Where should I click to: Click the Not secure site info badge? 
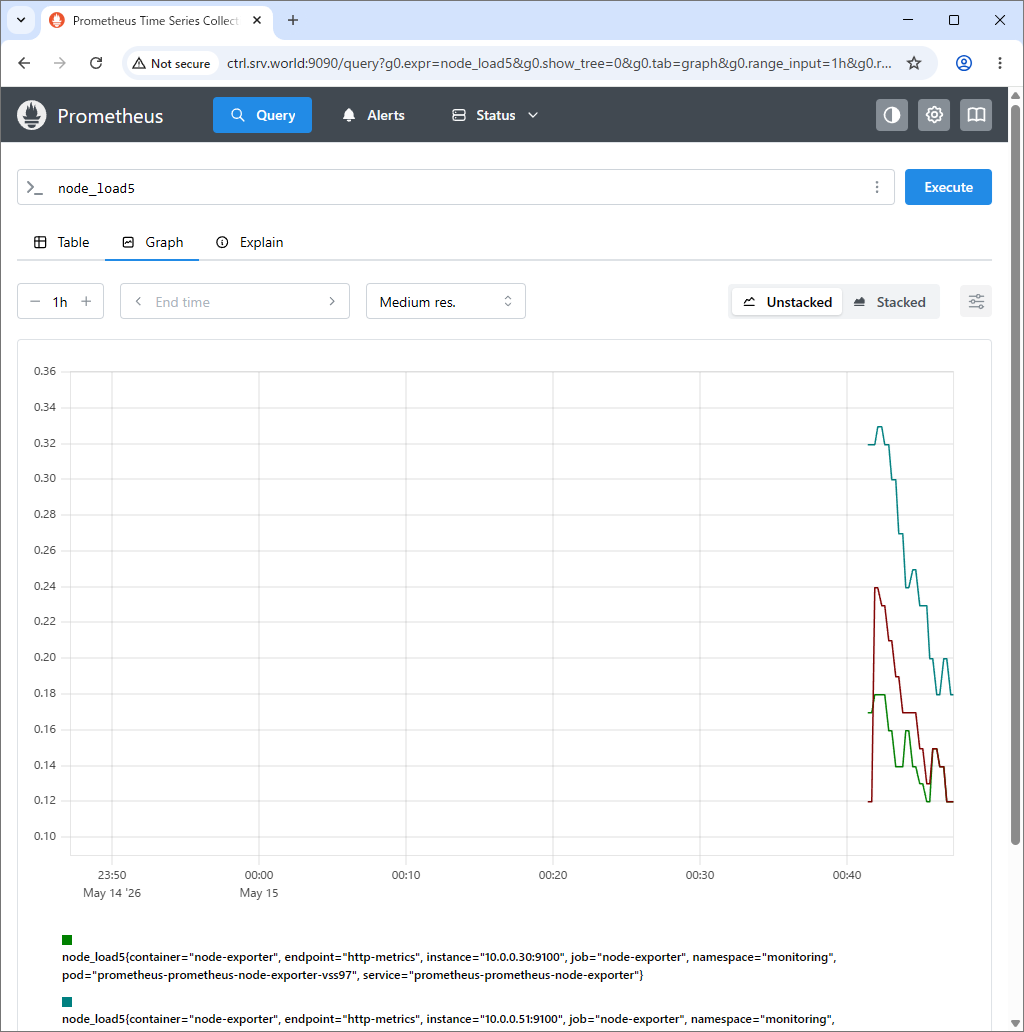[x=172, y=63]
